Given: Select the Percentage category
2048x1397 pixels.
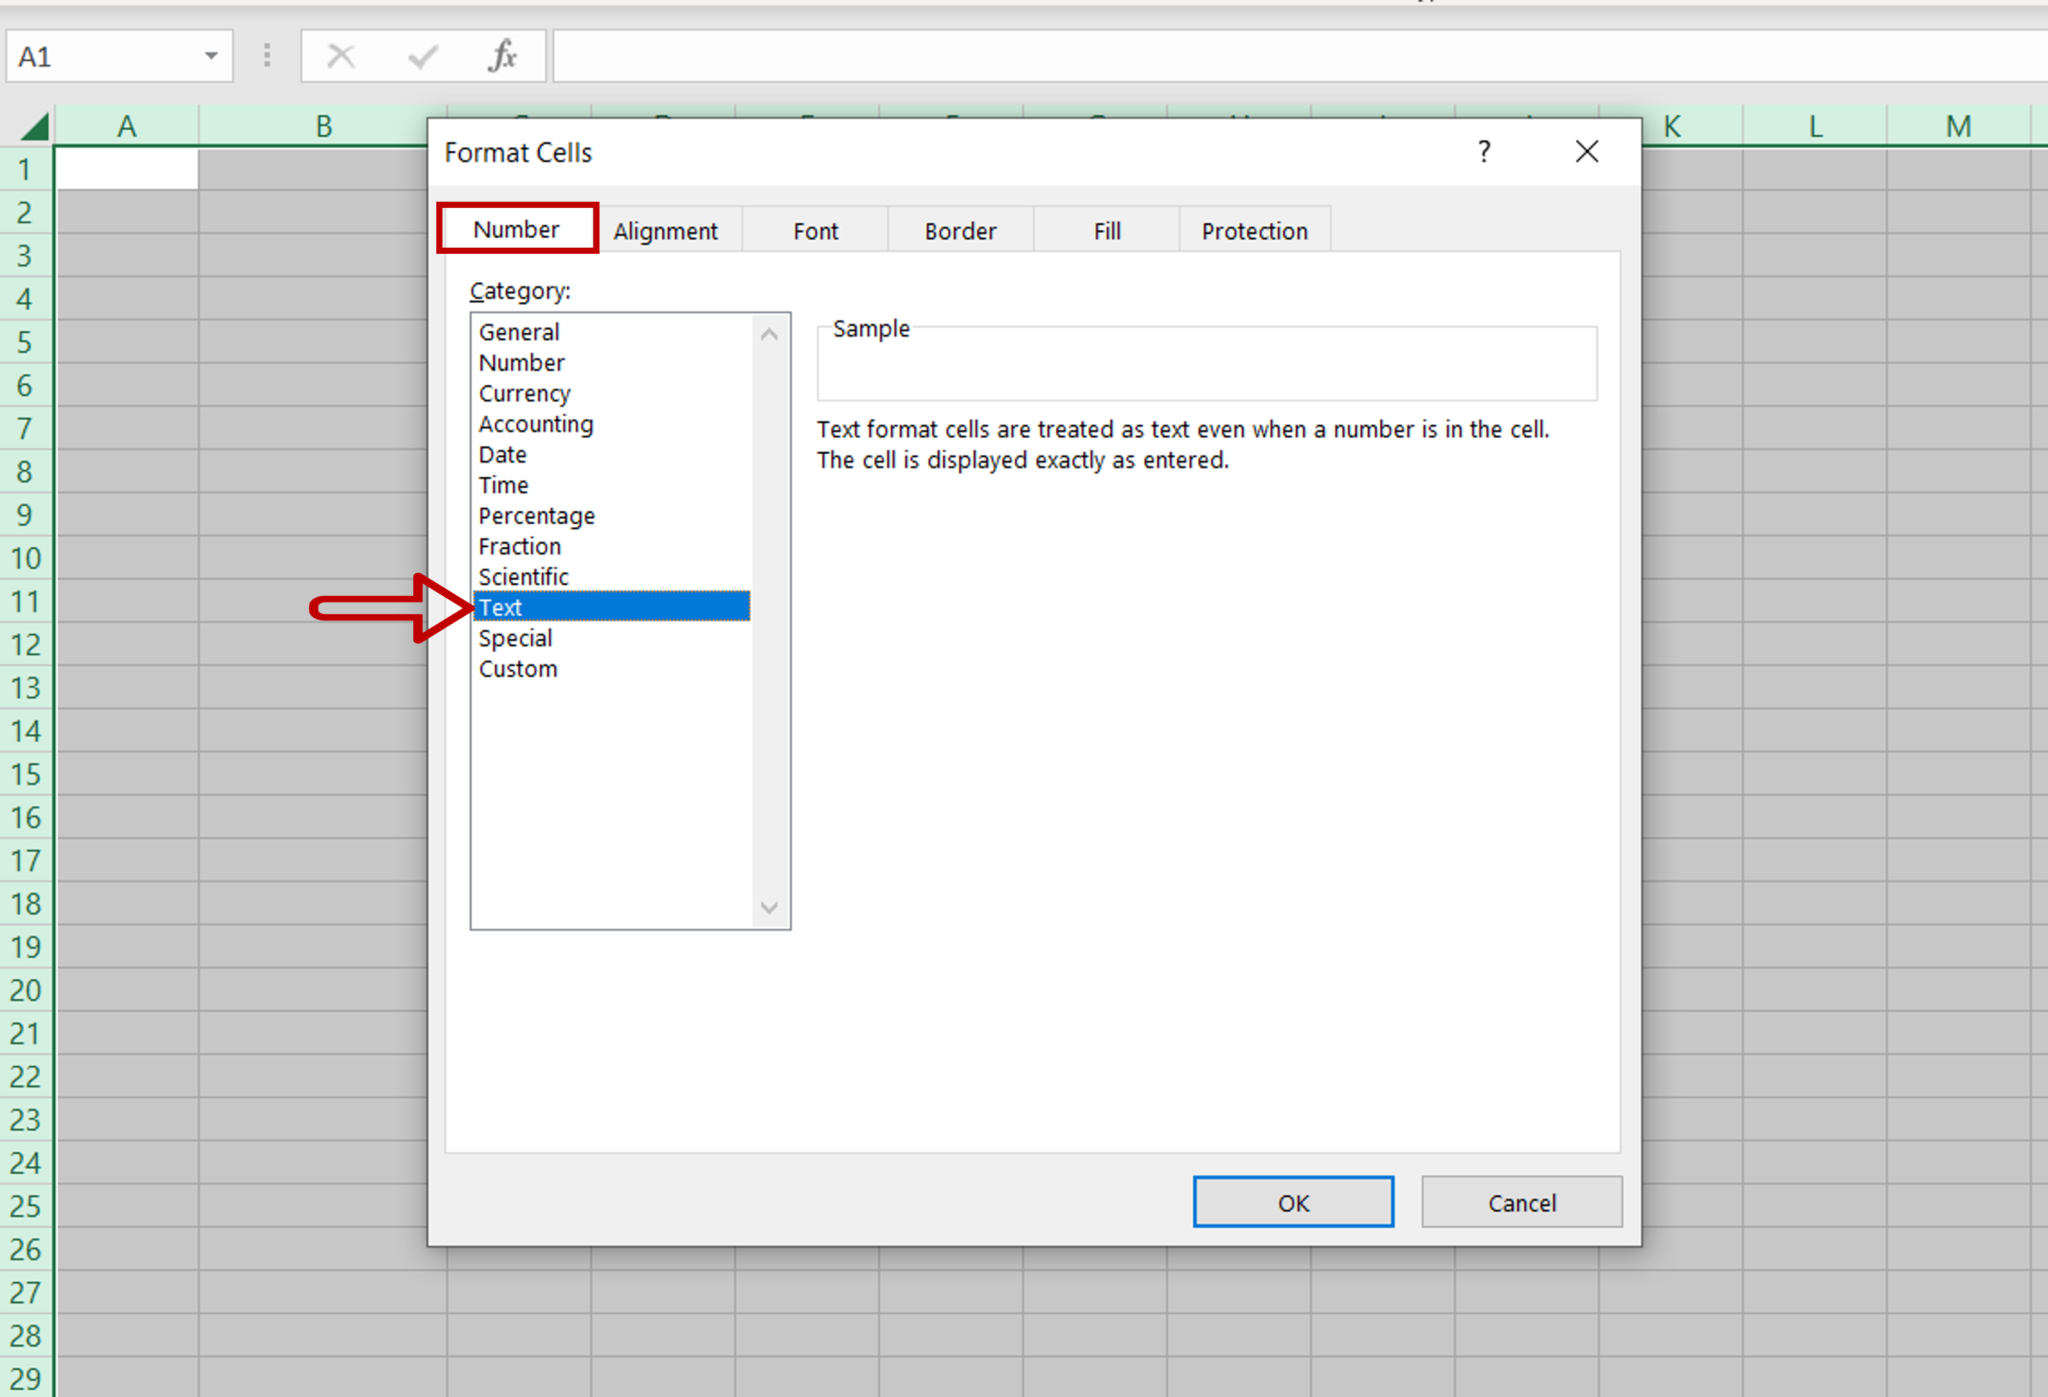Looking at the screenshot, I should click(536, 515).
